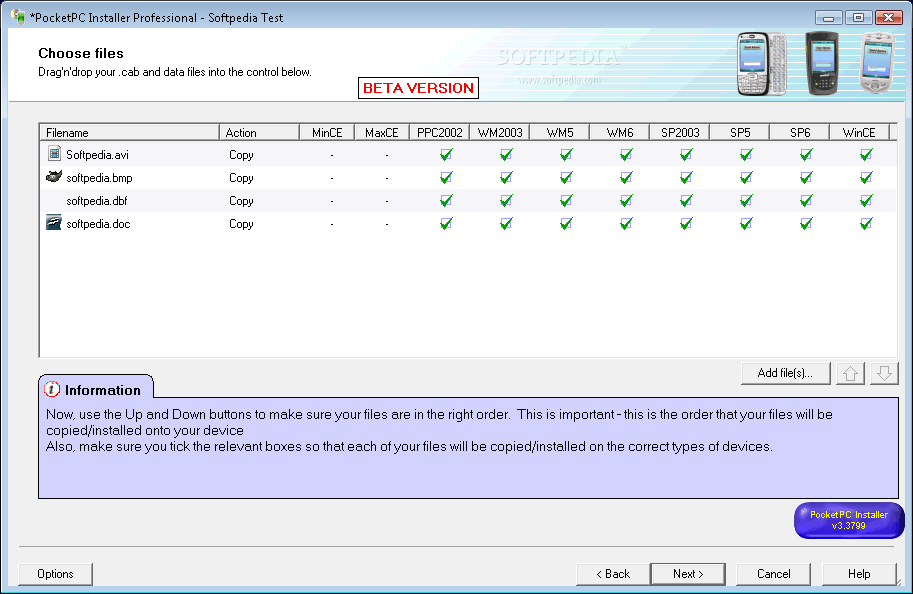913x594 pixels.
Task: Click the PocketPC Installer v3.3799 badge
Action: tap(848, 520)
